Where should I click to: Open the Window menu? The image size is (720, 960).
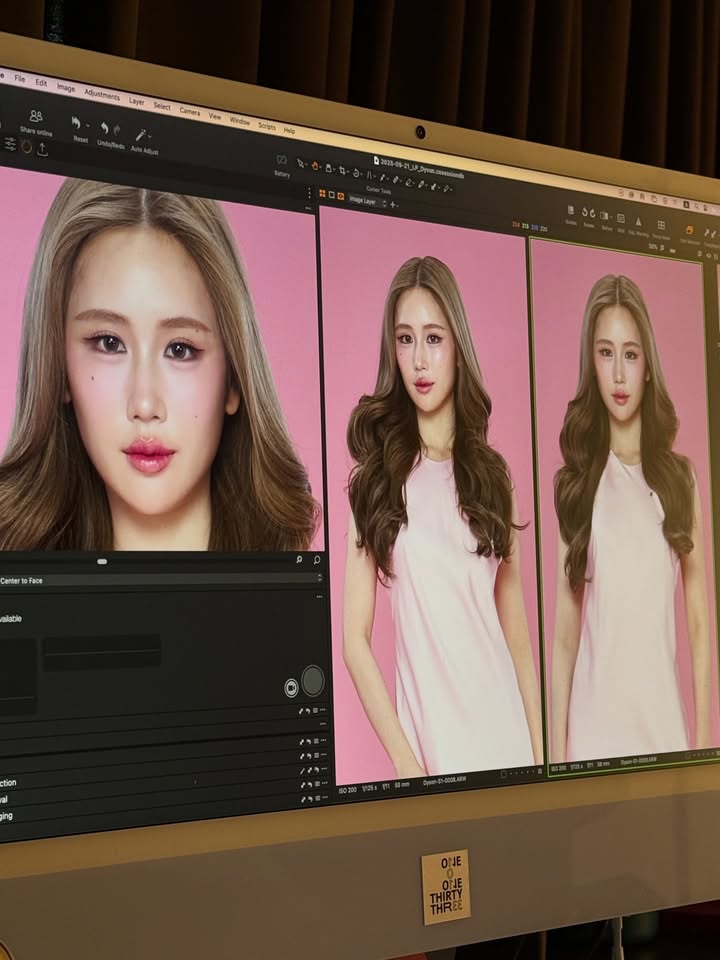[239, 121]
